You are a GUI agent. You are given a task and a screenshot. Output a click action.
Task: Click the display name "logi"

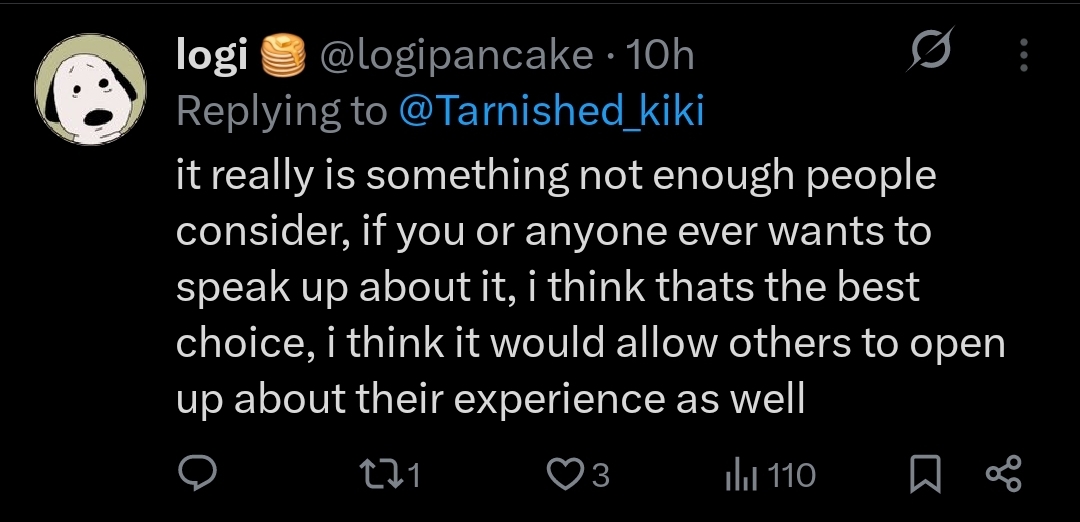pyautogui.click(x=211, y=56)
